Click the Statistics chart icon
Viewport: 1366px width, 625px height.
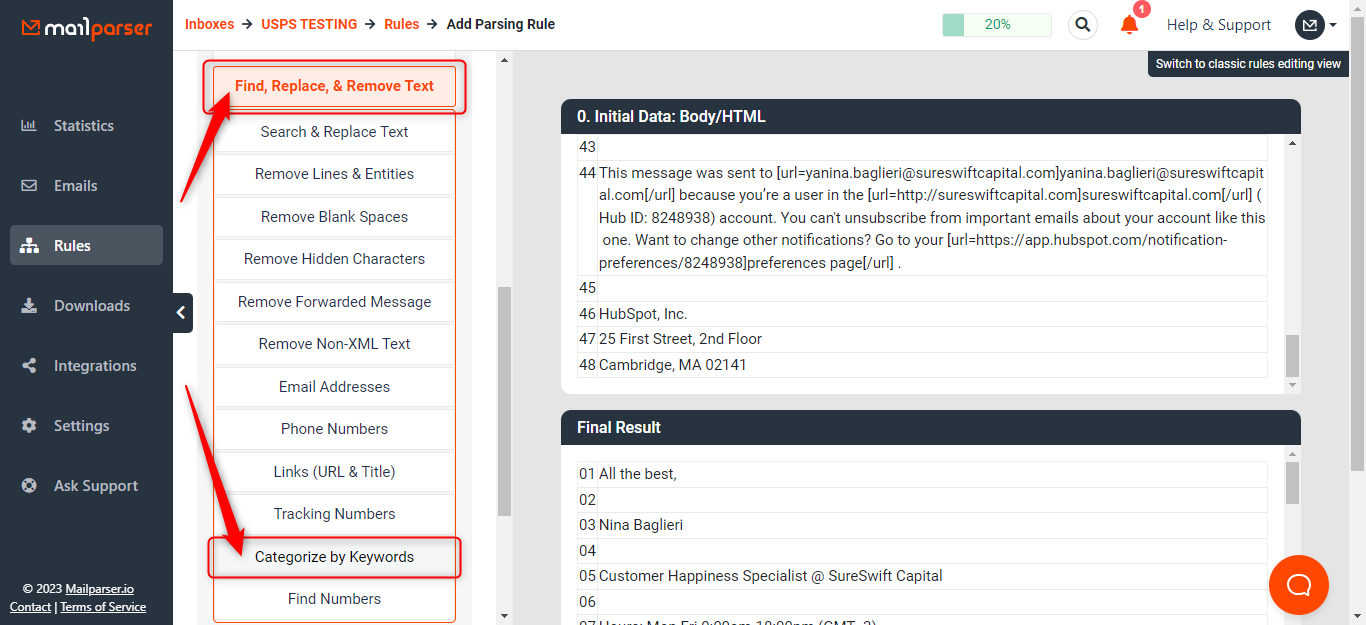30,126
